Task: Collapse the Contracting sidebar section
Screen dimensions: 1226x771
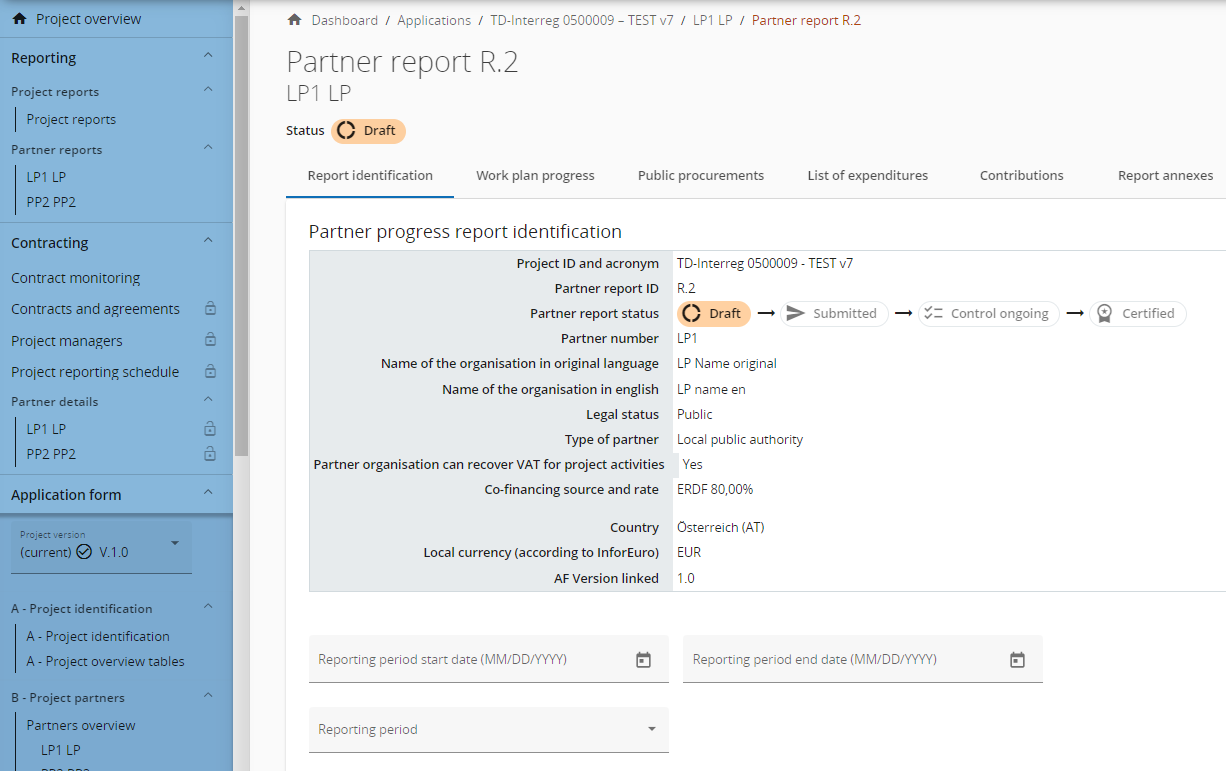Action: tap(208, 242)
